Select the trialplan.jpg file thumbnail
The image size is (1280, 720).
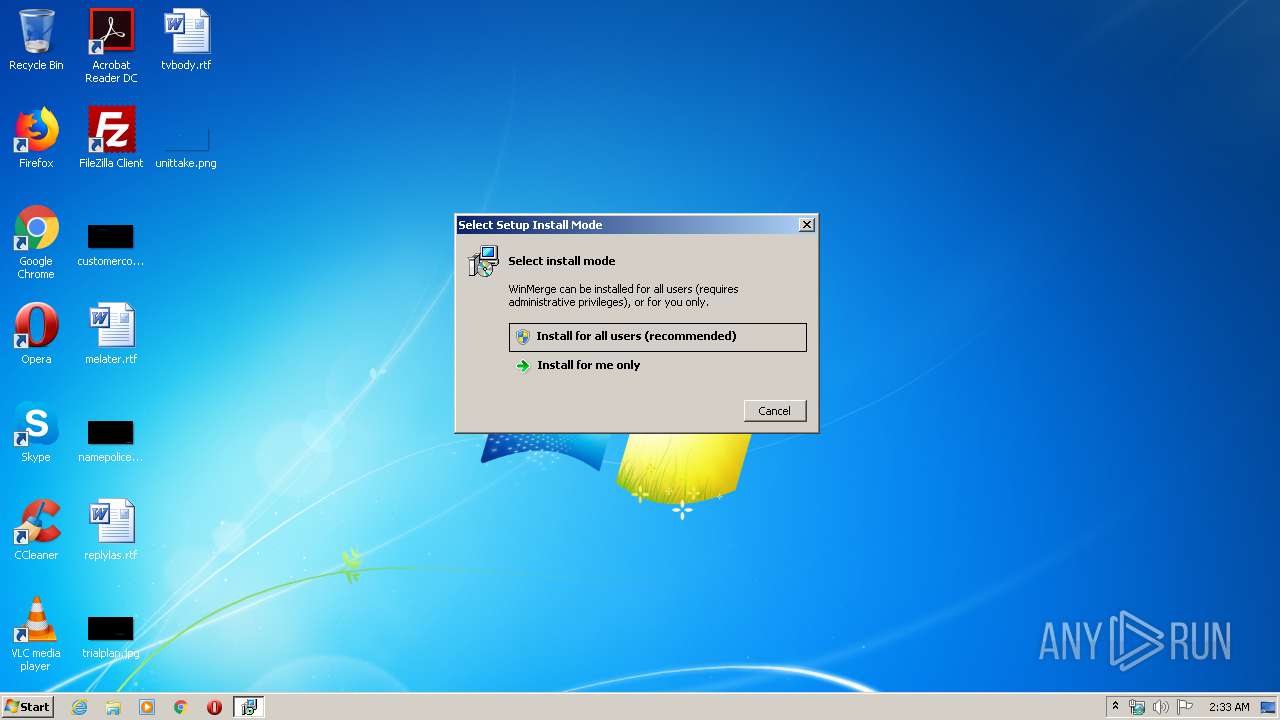(111, 637)
